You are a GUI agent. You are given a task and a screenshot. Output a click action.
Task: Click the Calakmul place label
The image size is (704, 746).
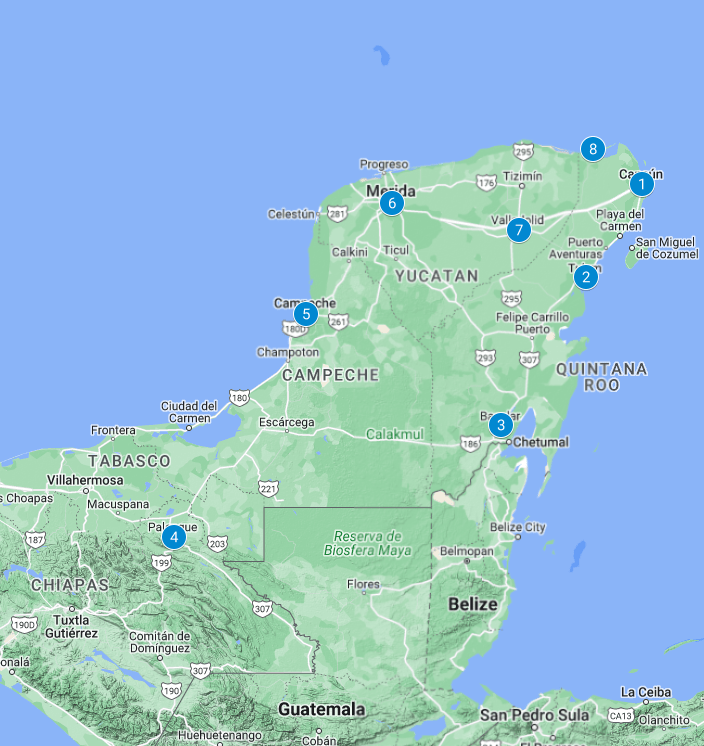tap(395, 434)
